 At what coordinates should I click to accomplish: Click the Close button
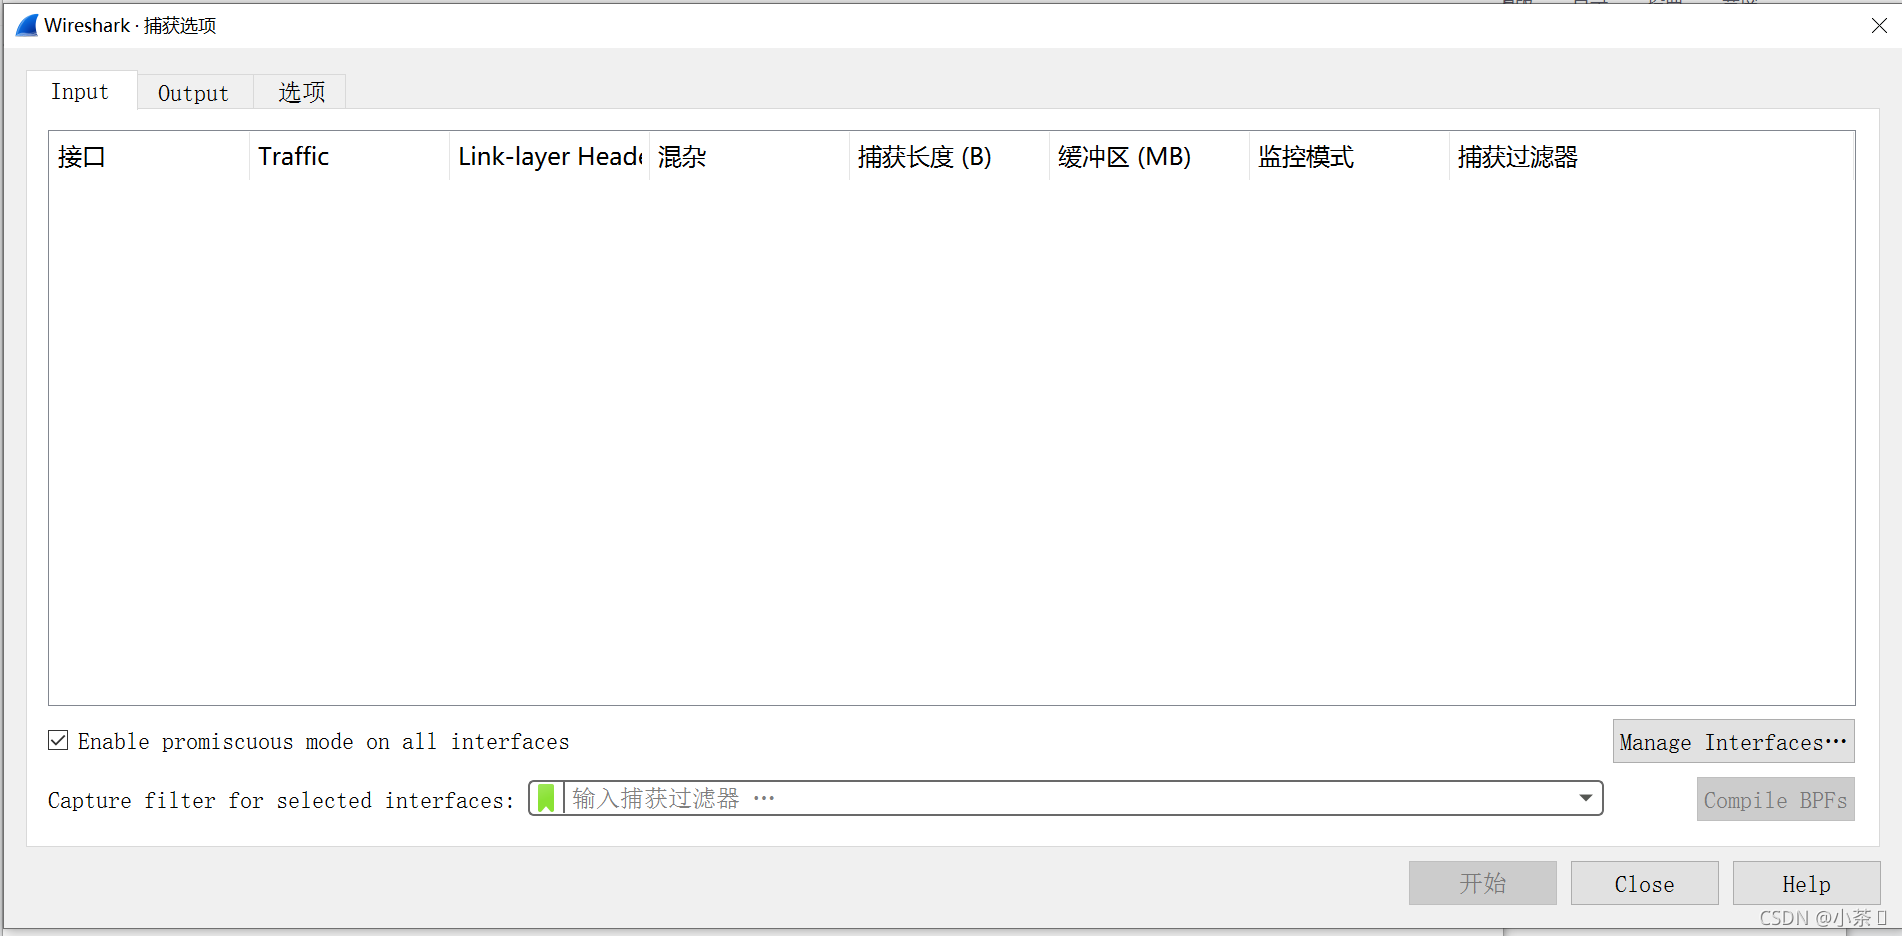pyautogui.click(x=1644, y=883)
